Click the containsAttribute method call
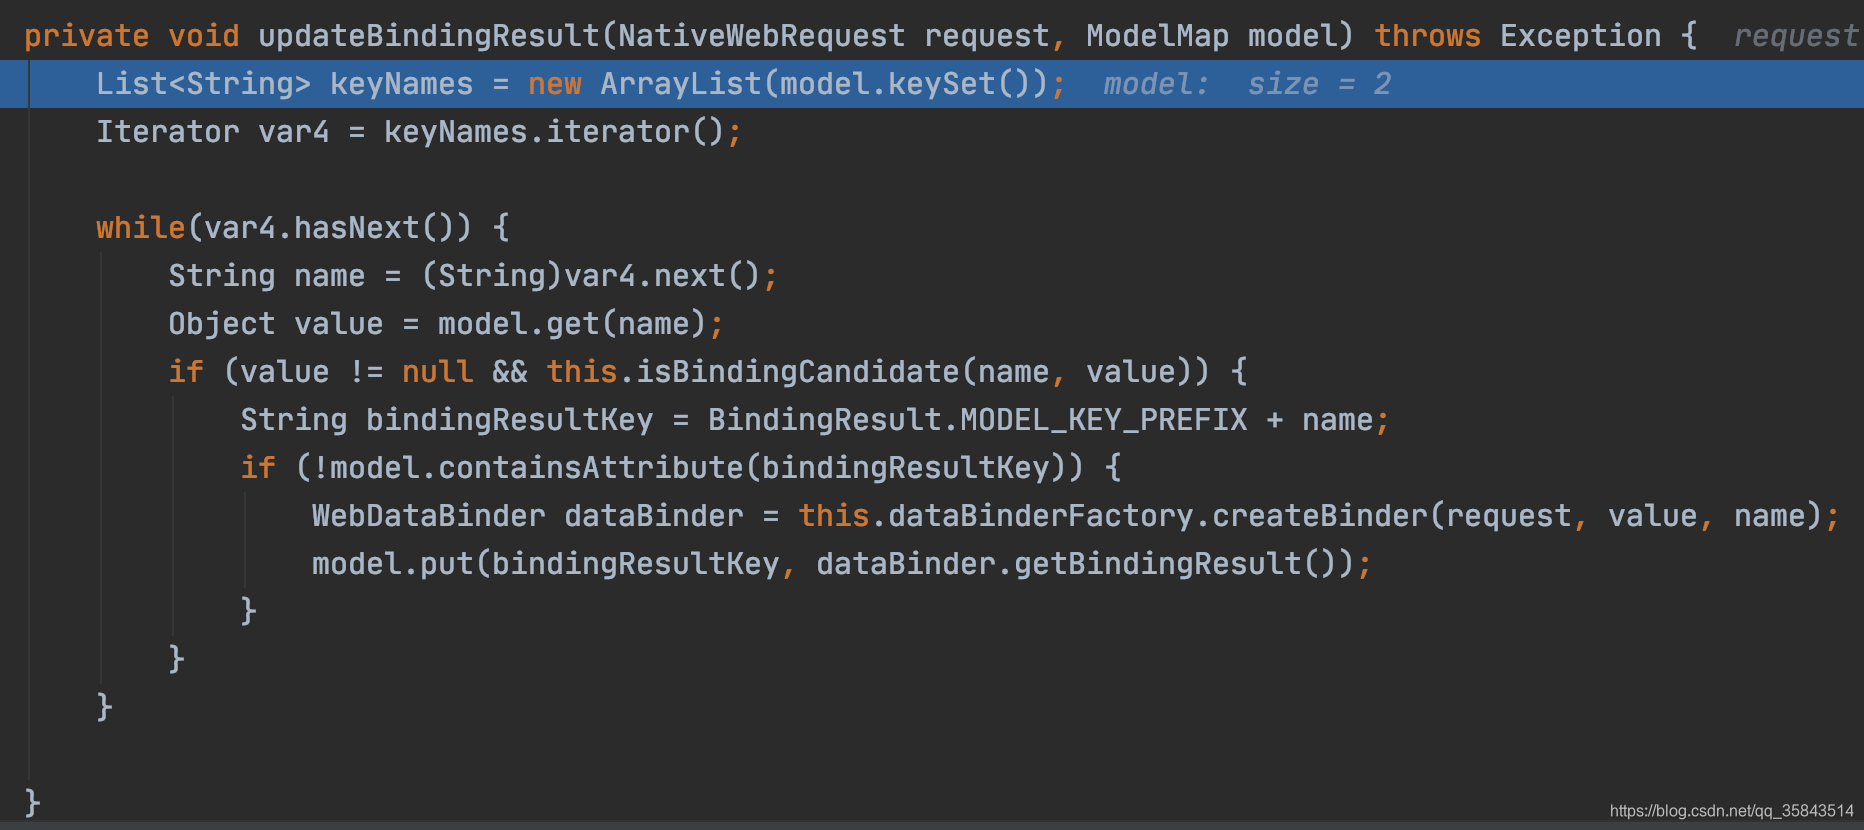This screenshot has width=1864, height=830. coord(591,468)
